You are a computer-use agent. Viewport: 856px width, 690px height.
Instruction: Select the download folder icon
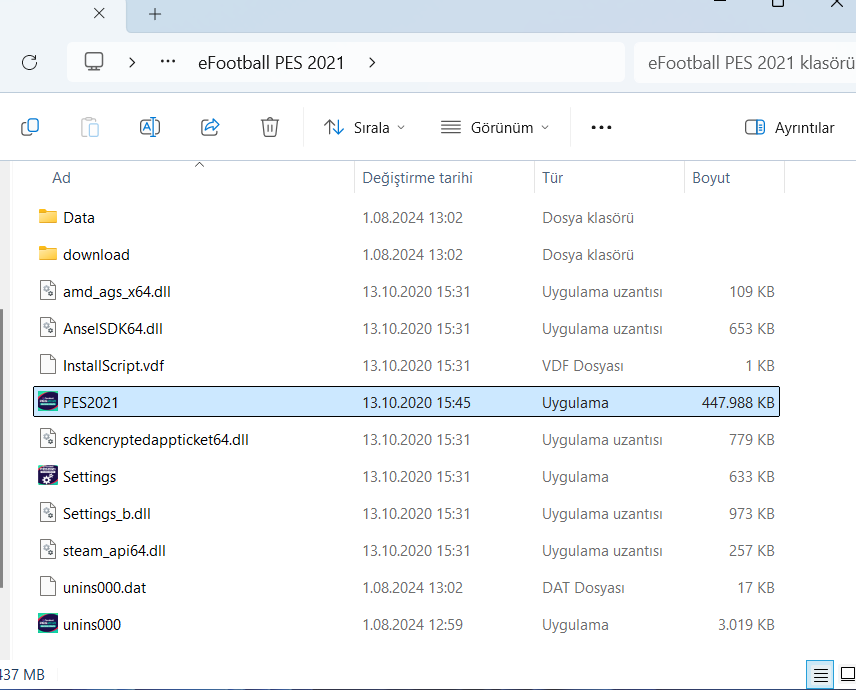[x=48, y=254]
